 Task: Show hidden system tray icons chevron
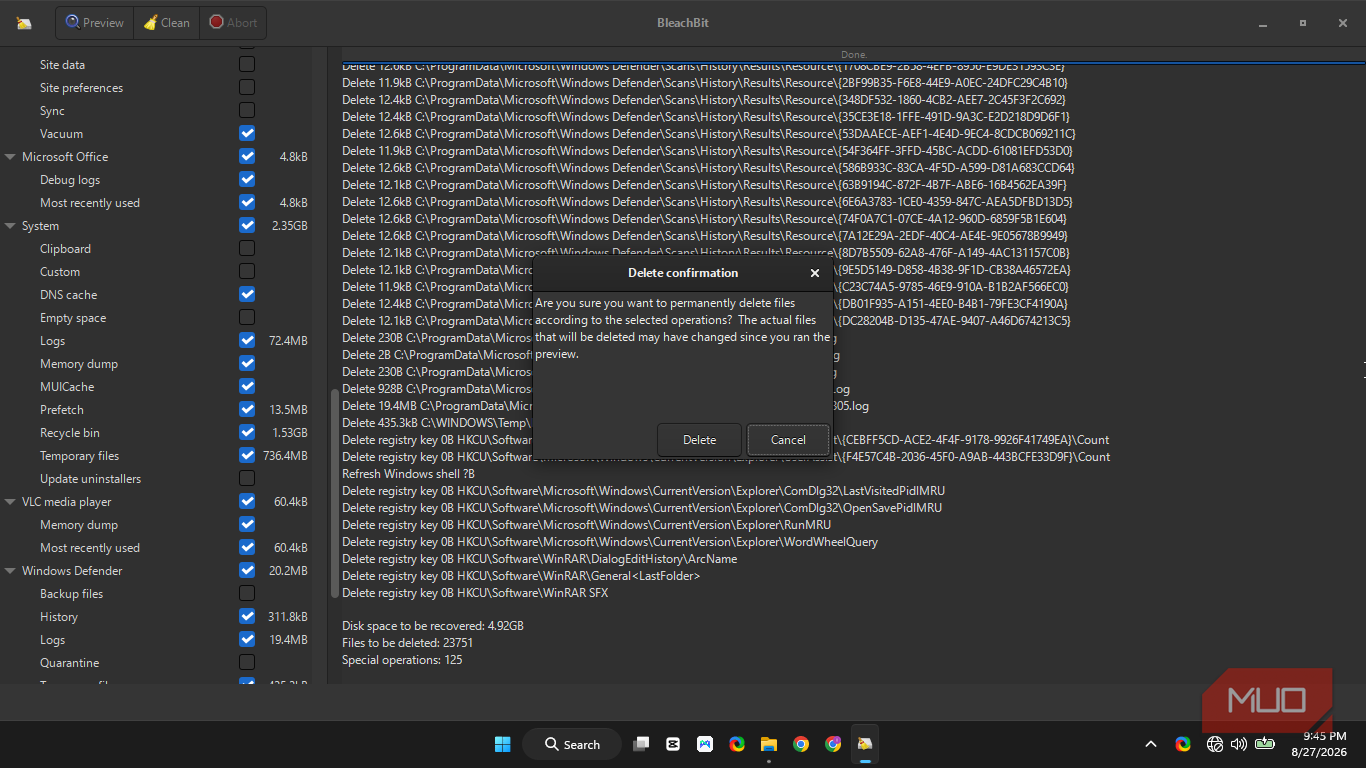[1151, 744]
